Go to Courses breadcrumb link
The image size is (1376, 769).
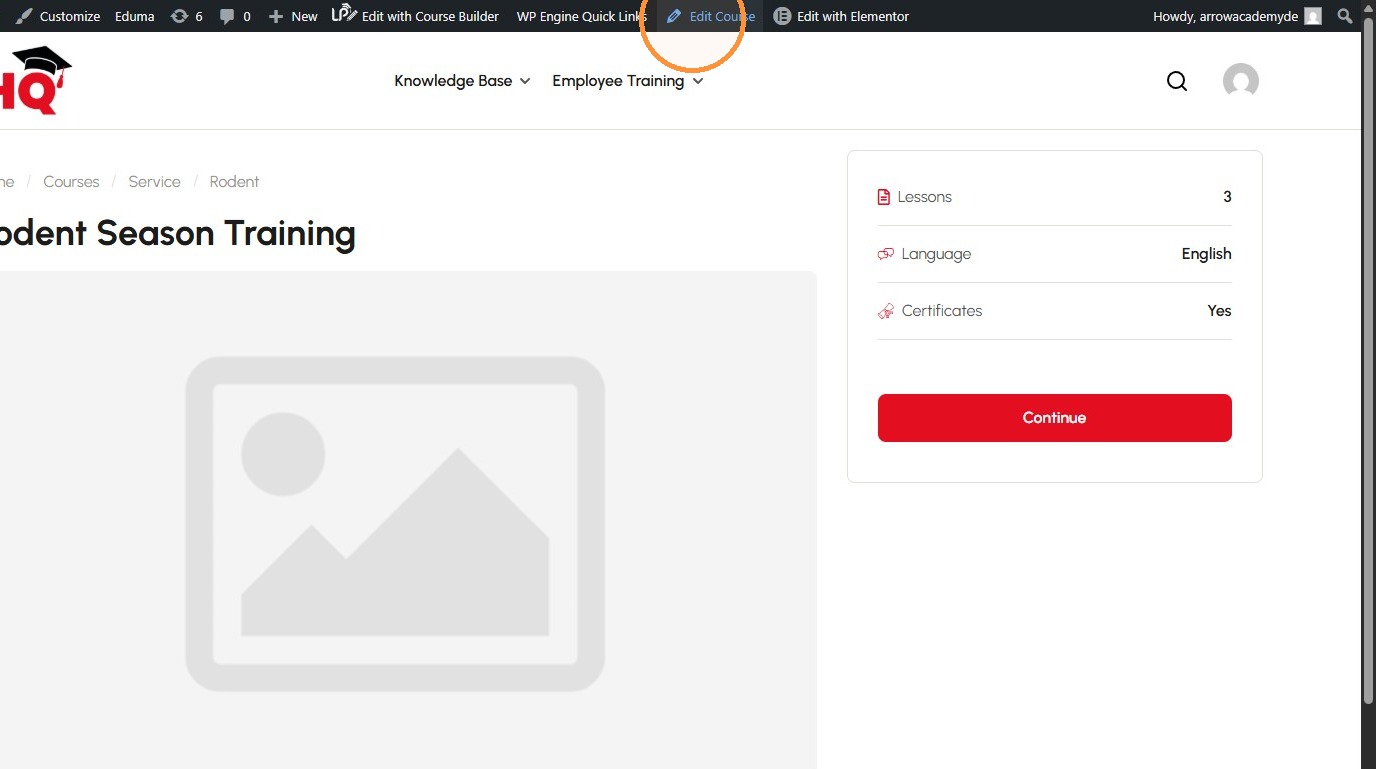71,182
